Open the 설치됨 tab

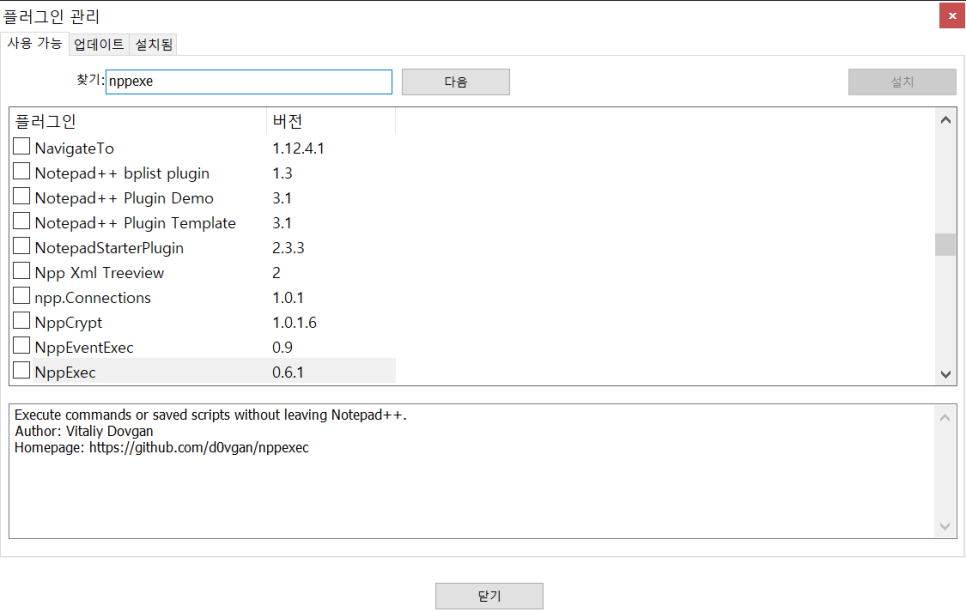coord(153,44)
